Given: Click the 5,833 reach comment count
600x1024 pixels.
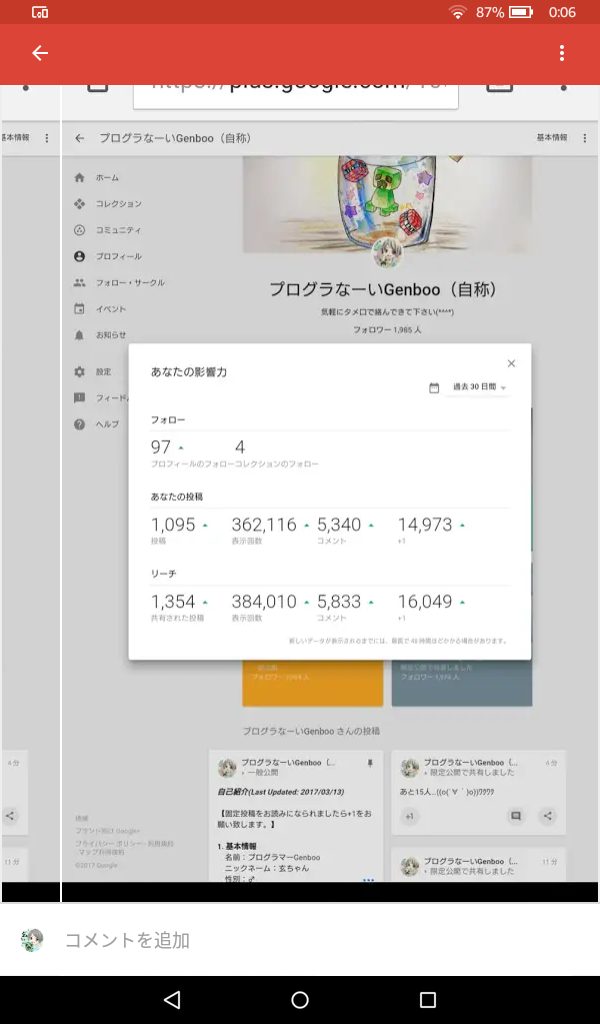Looking at the screenshot, I should 339,601.
